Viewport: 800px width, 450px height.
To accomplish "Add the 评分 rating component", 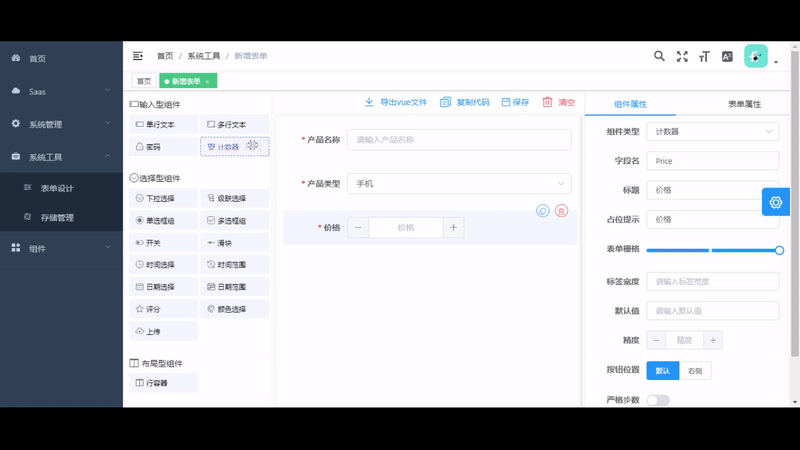I will [x=164, y=309].
